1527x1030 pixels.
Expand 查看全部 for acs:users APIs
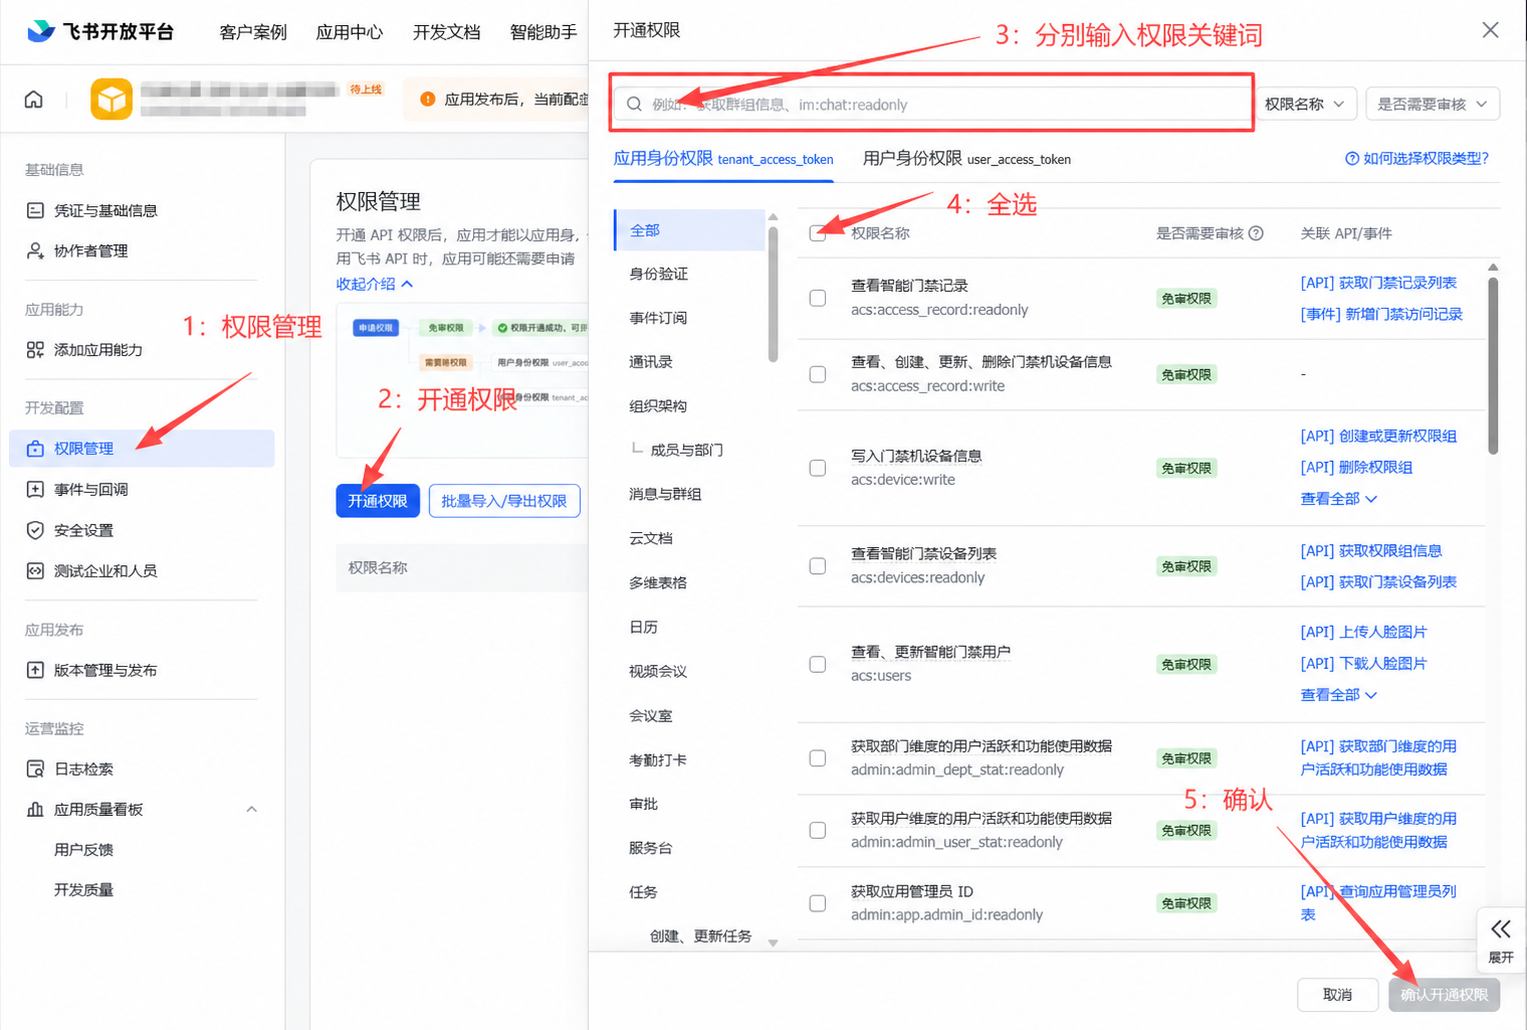point(1338,694)
